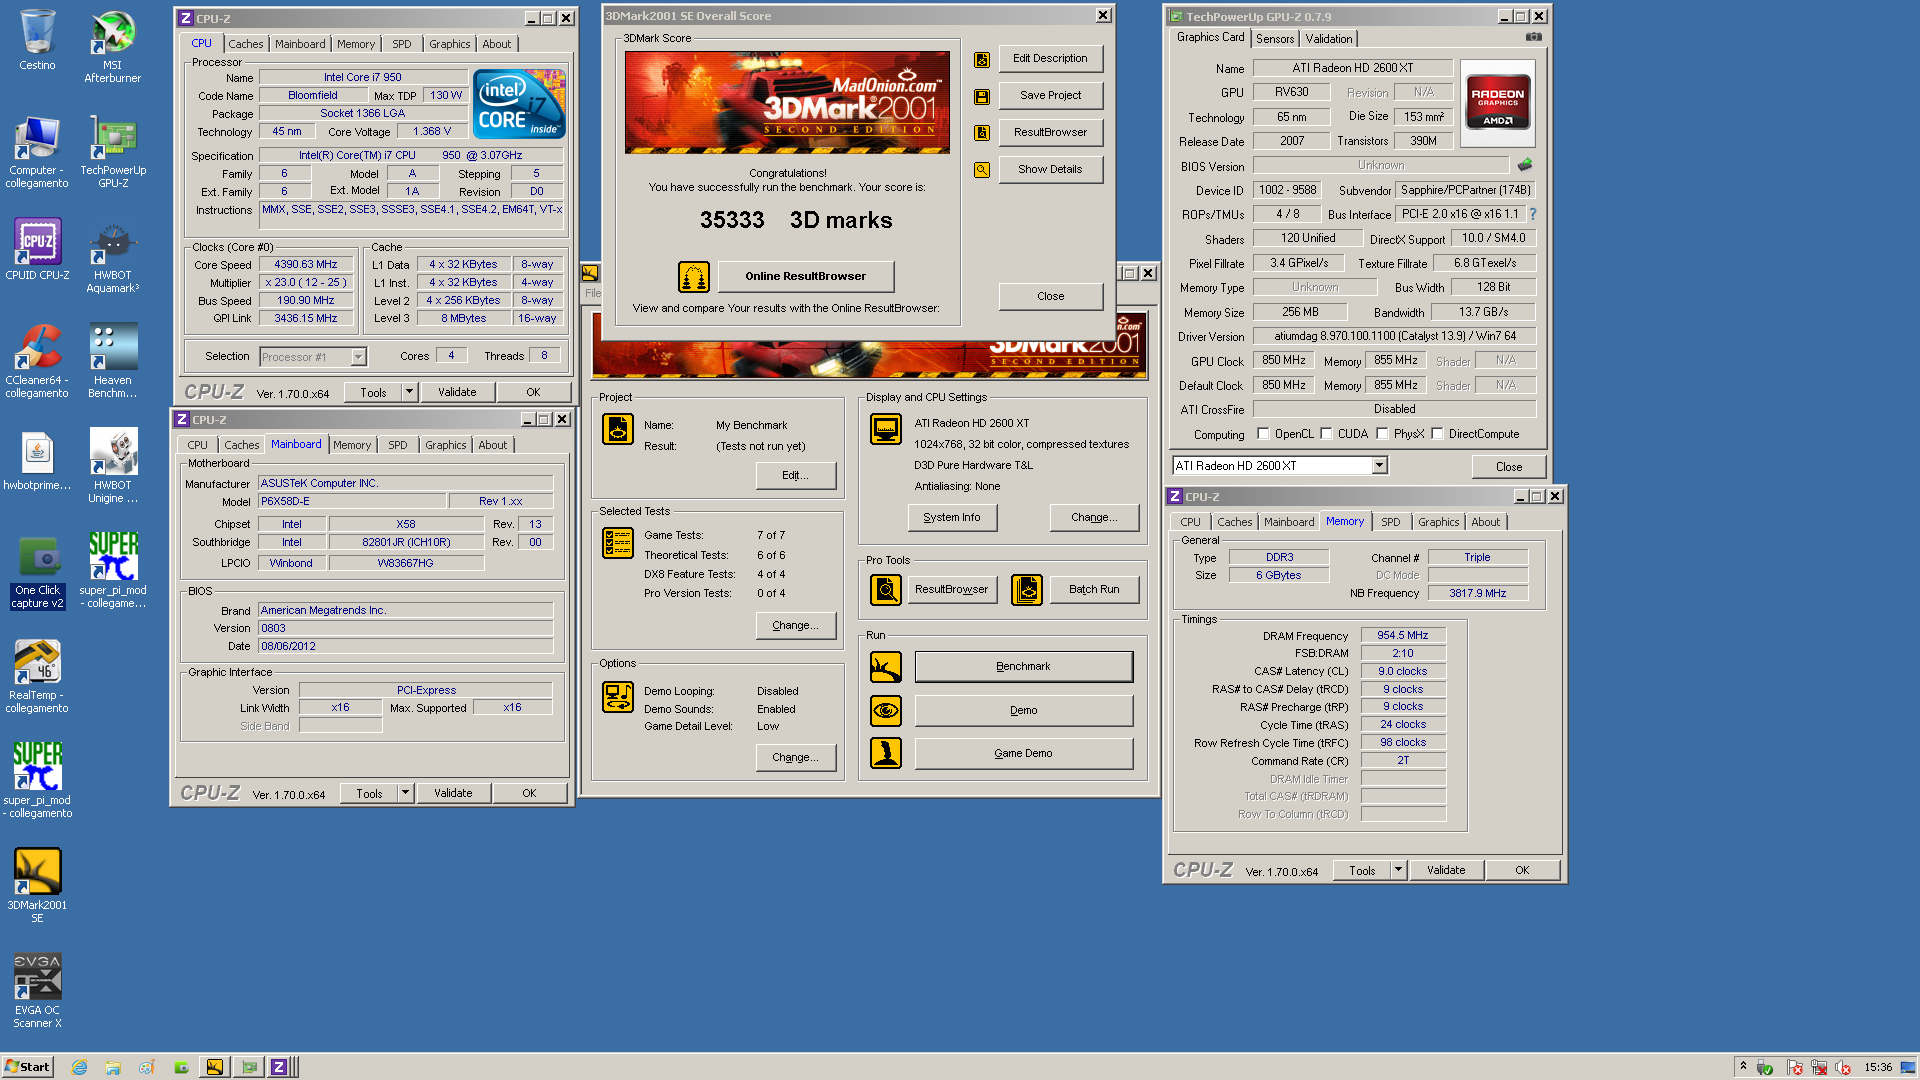Click the Online ResultBrowser button

(x=806, y=276)
